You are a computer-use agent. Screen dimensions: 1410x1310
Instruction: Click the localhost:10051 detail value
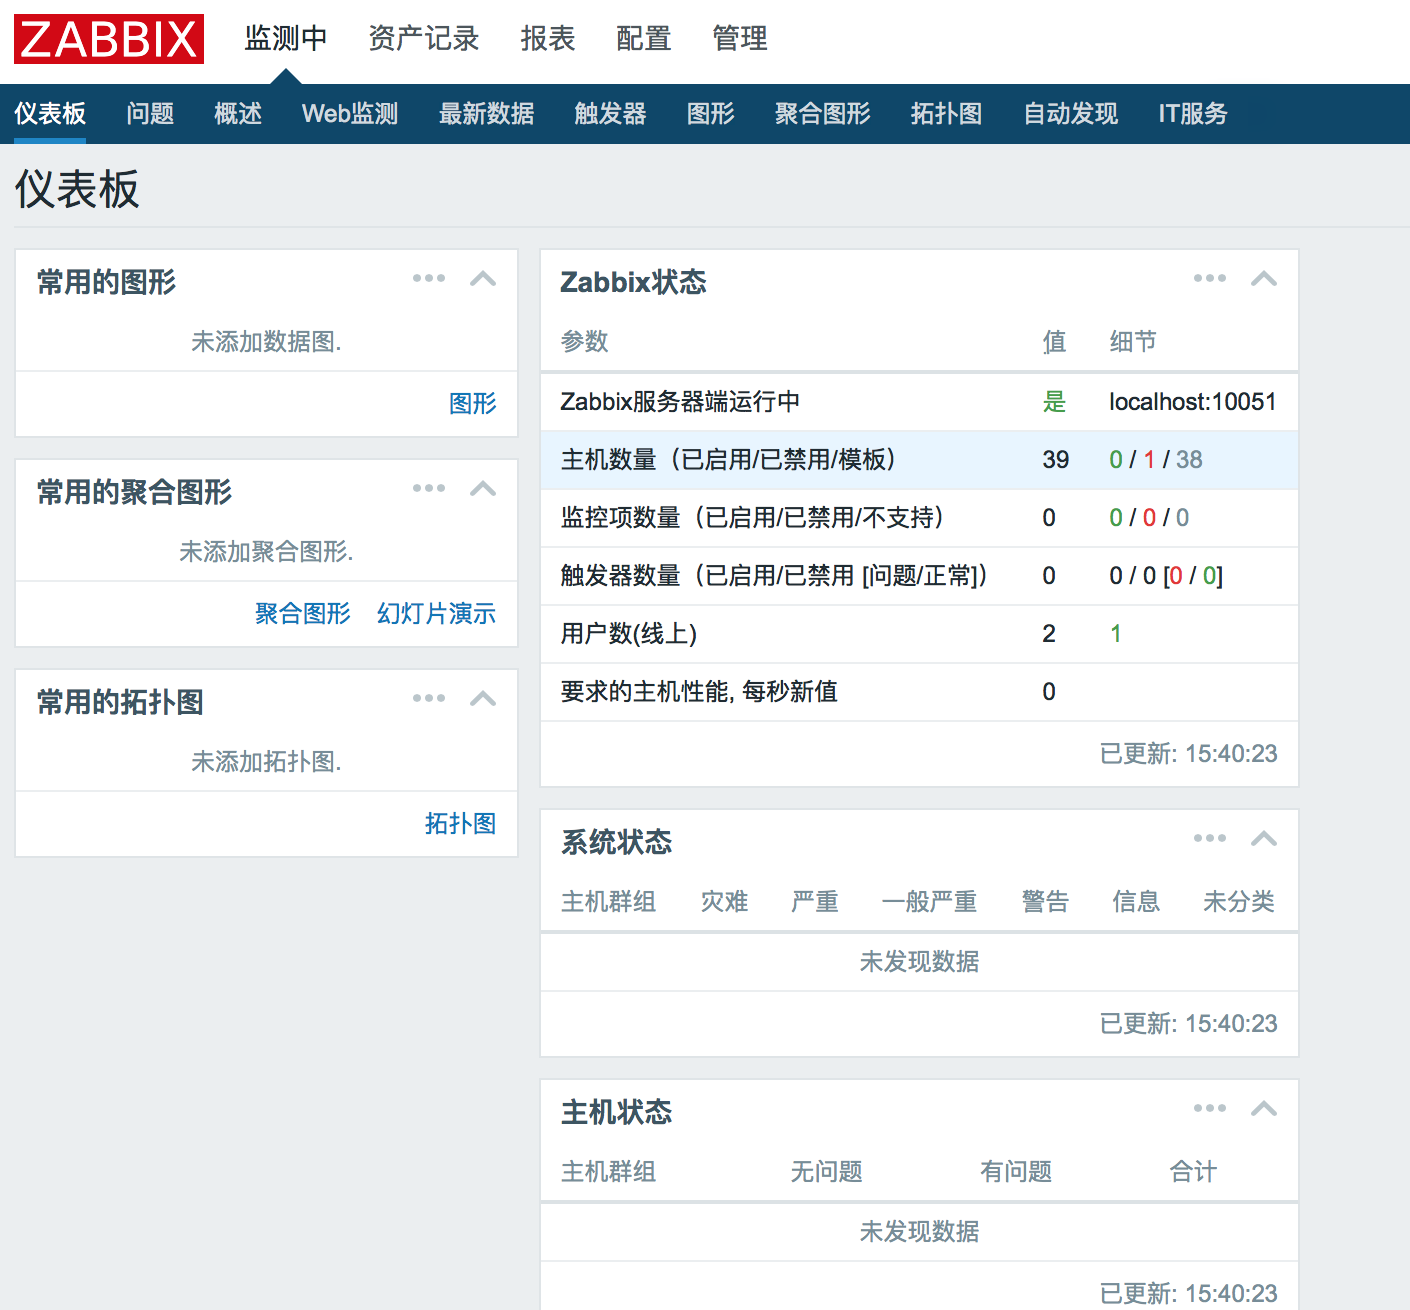[1193, 402]
